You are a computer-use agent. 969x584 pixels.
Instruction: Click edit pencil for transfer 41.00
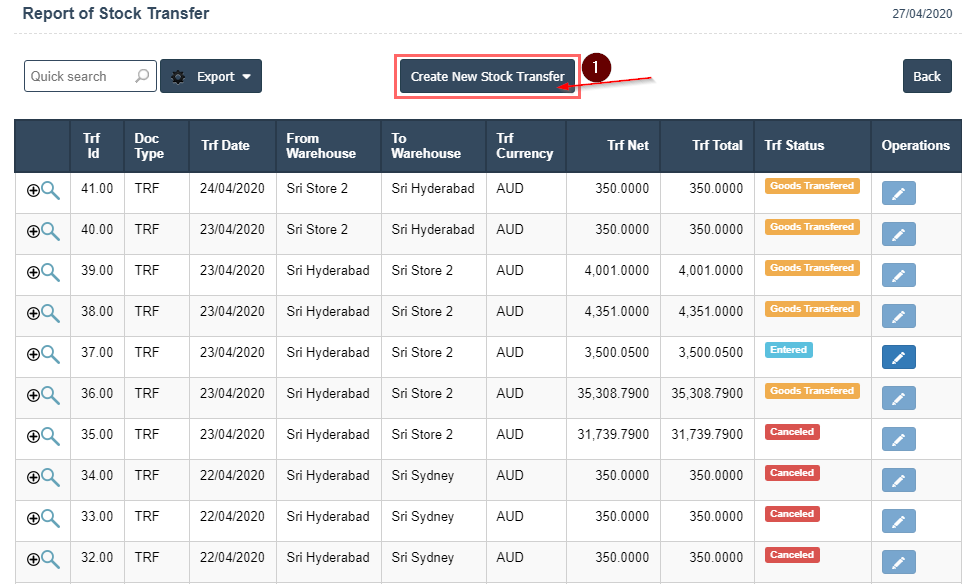(898, 194)
